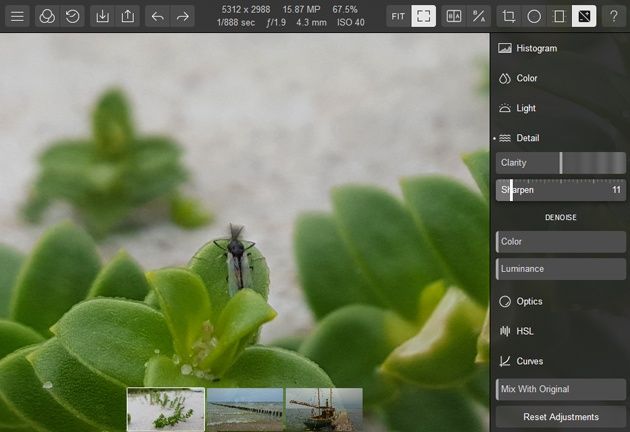Toggle before/after B|A comparison
The width and height of the screenshot is (630, 432).
click(454, 16)
